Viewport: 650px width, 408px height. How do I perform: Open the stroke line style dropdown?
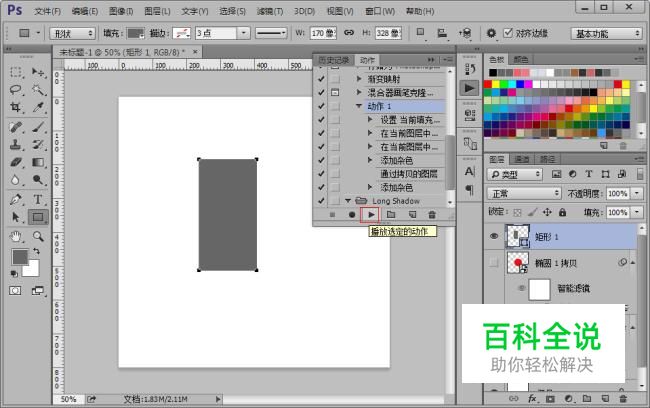tap(271, 33)
